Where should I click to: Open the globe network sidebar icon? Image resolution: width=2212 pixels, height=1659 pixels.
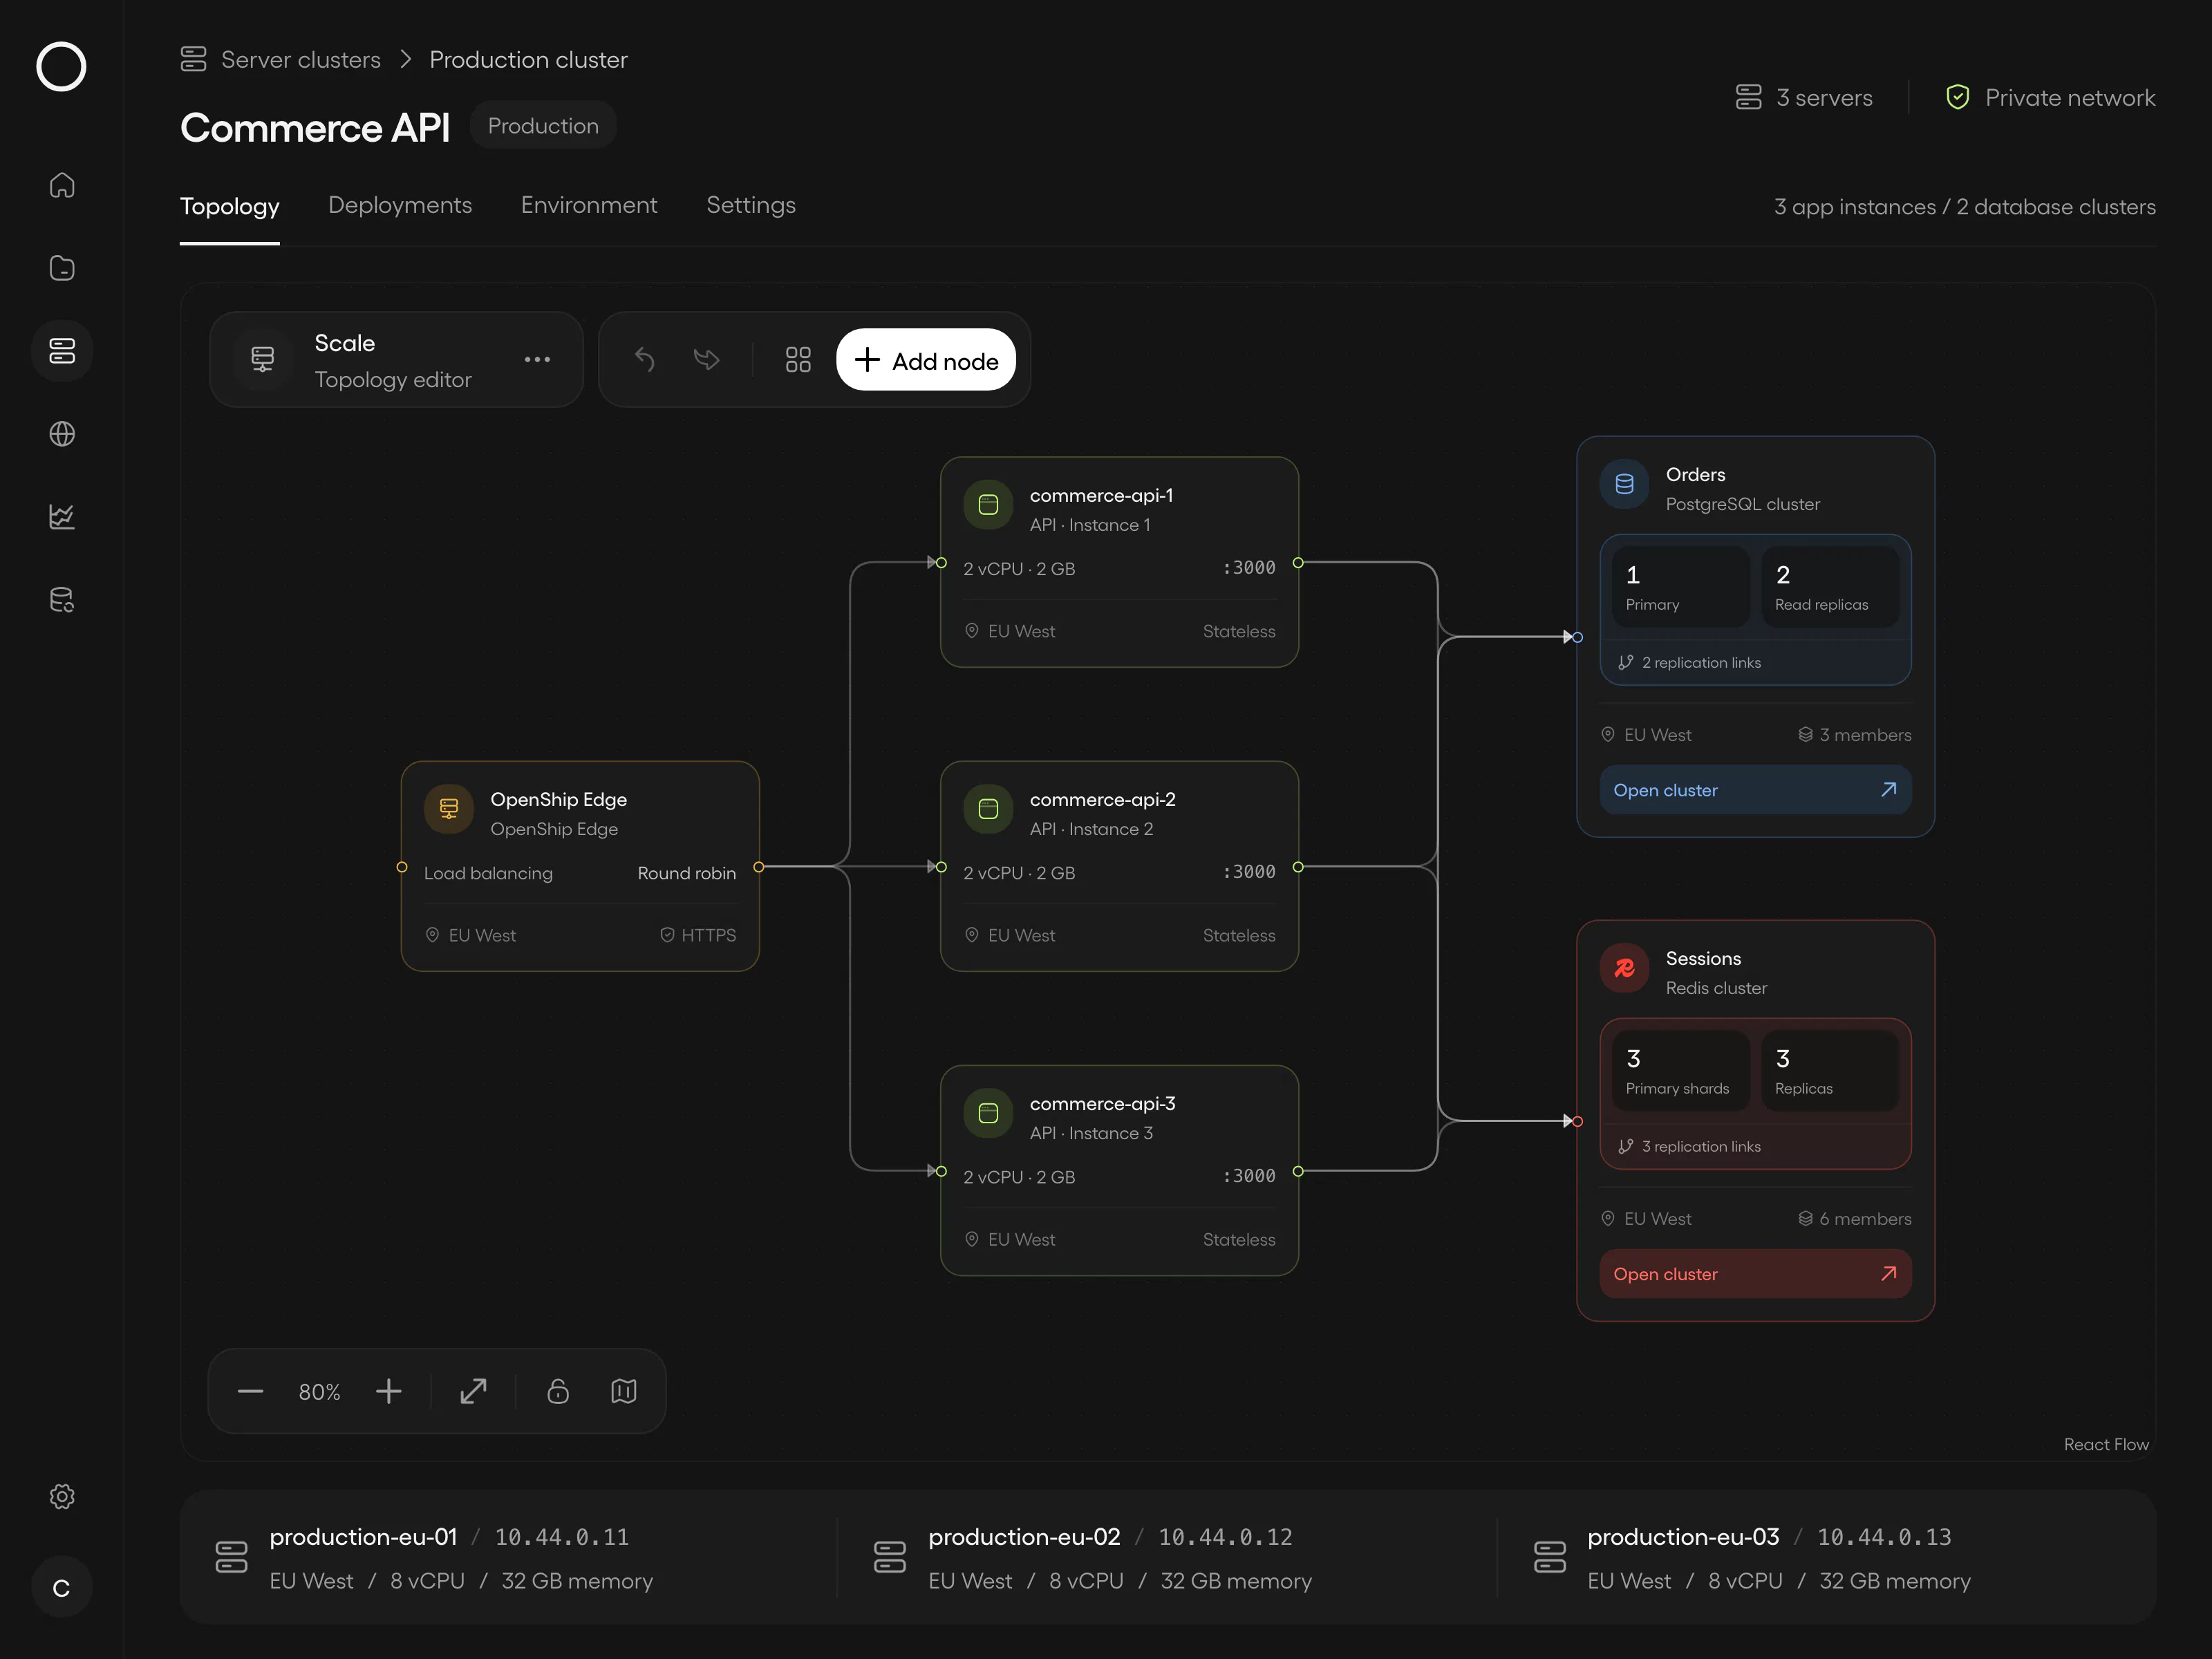click(x=62, y=434)
